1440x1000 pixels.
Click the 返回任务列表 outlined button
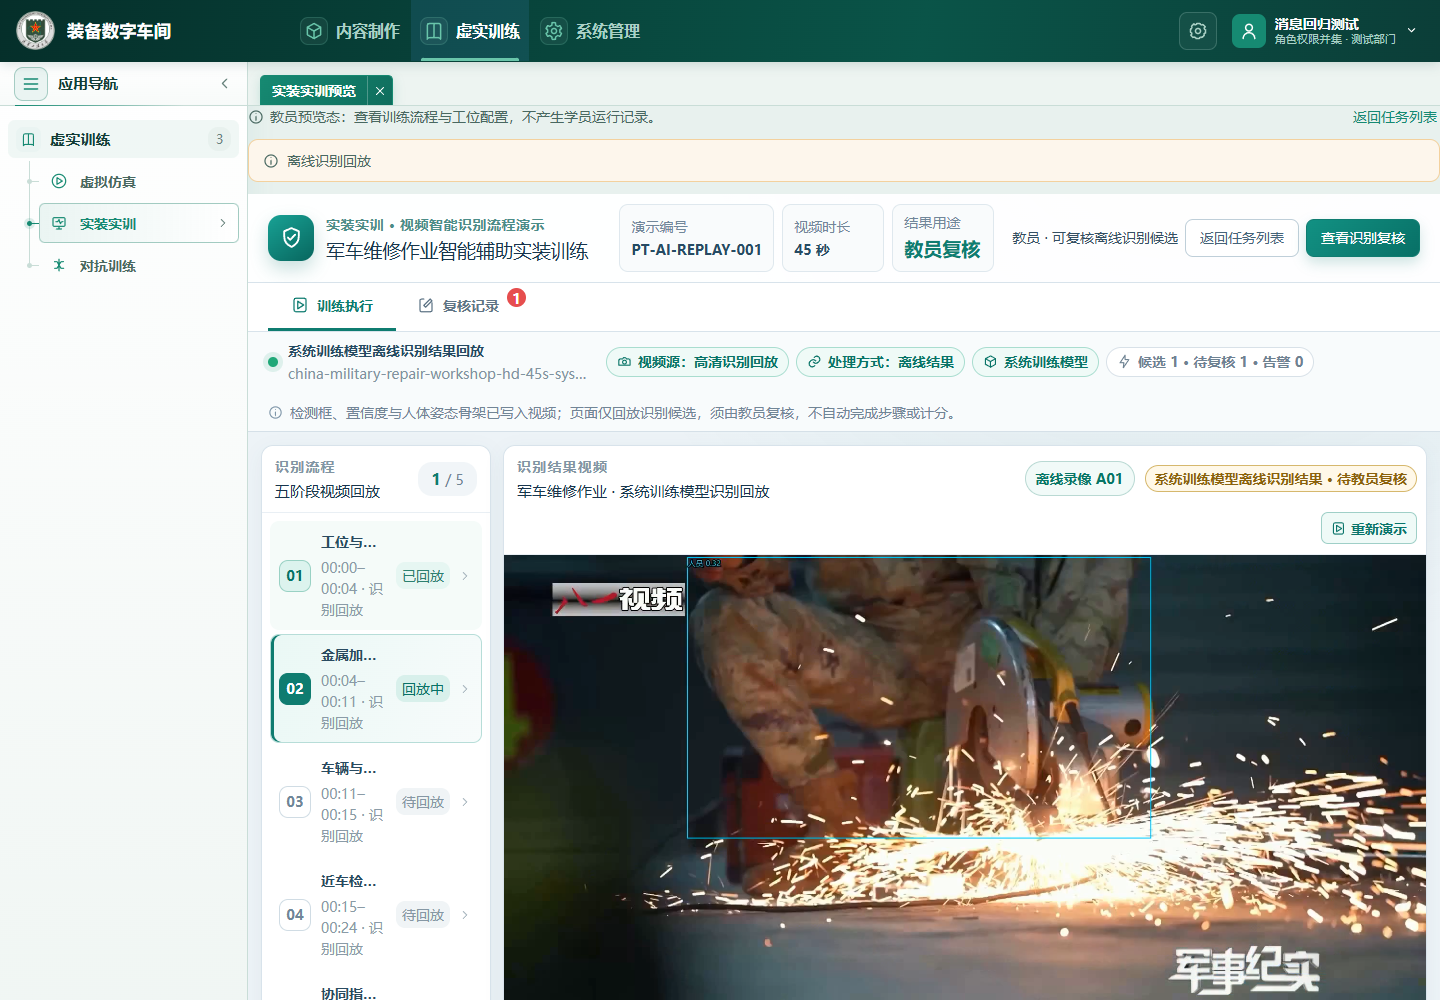(x=1242, y=238)
